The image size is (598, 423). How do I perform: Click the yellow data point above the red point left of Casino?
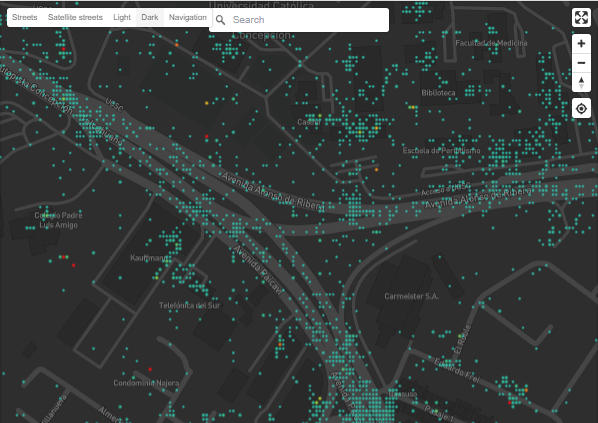click(207, 103)
